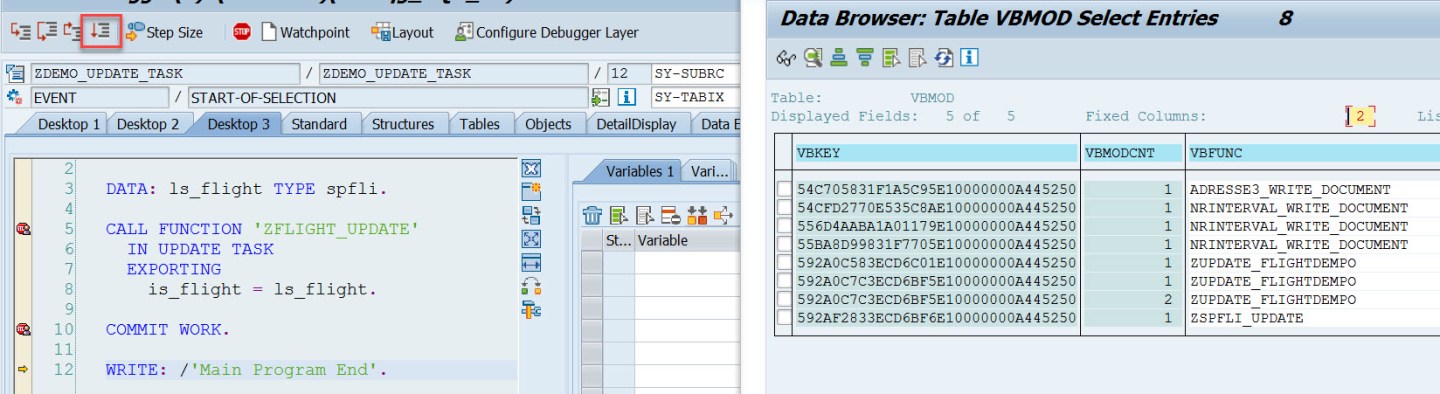The width and height of the screenshot is (1440, 394).
Task: Open the Tables tab
Action: (480, 124)
